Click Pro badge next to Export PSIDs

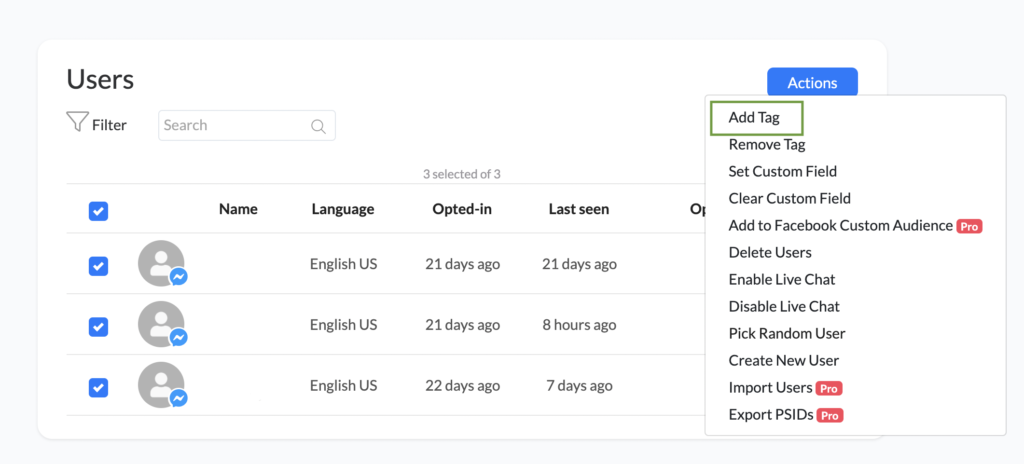click(830, 415)
